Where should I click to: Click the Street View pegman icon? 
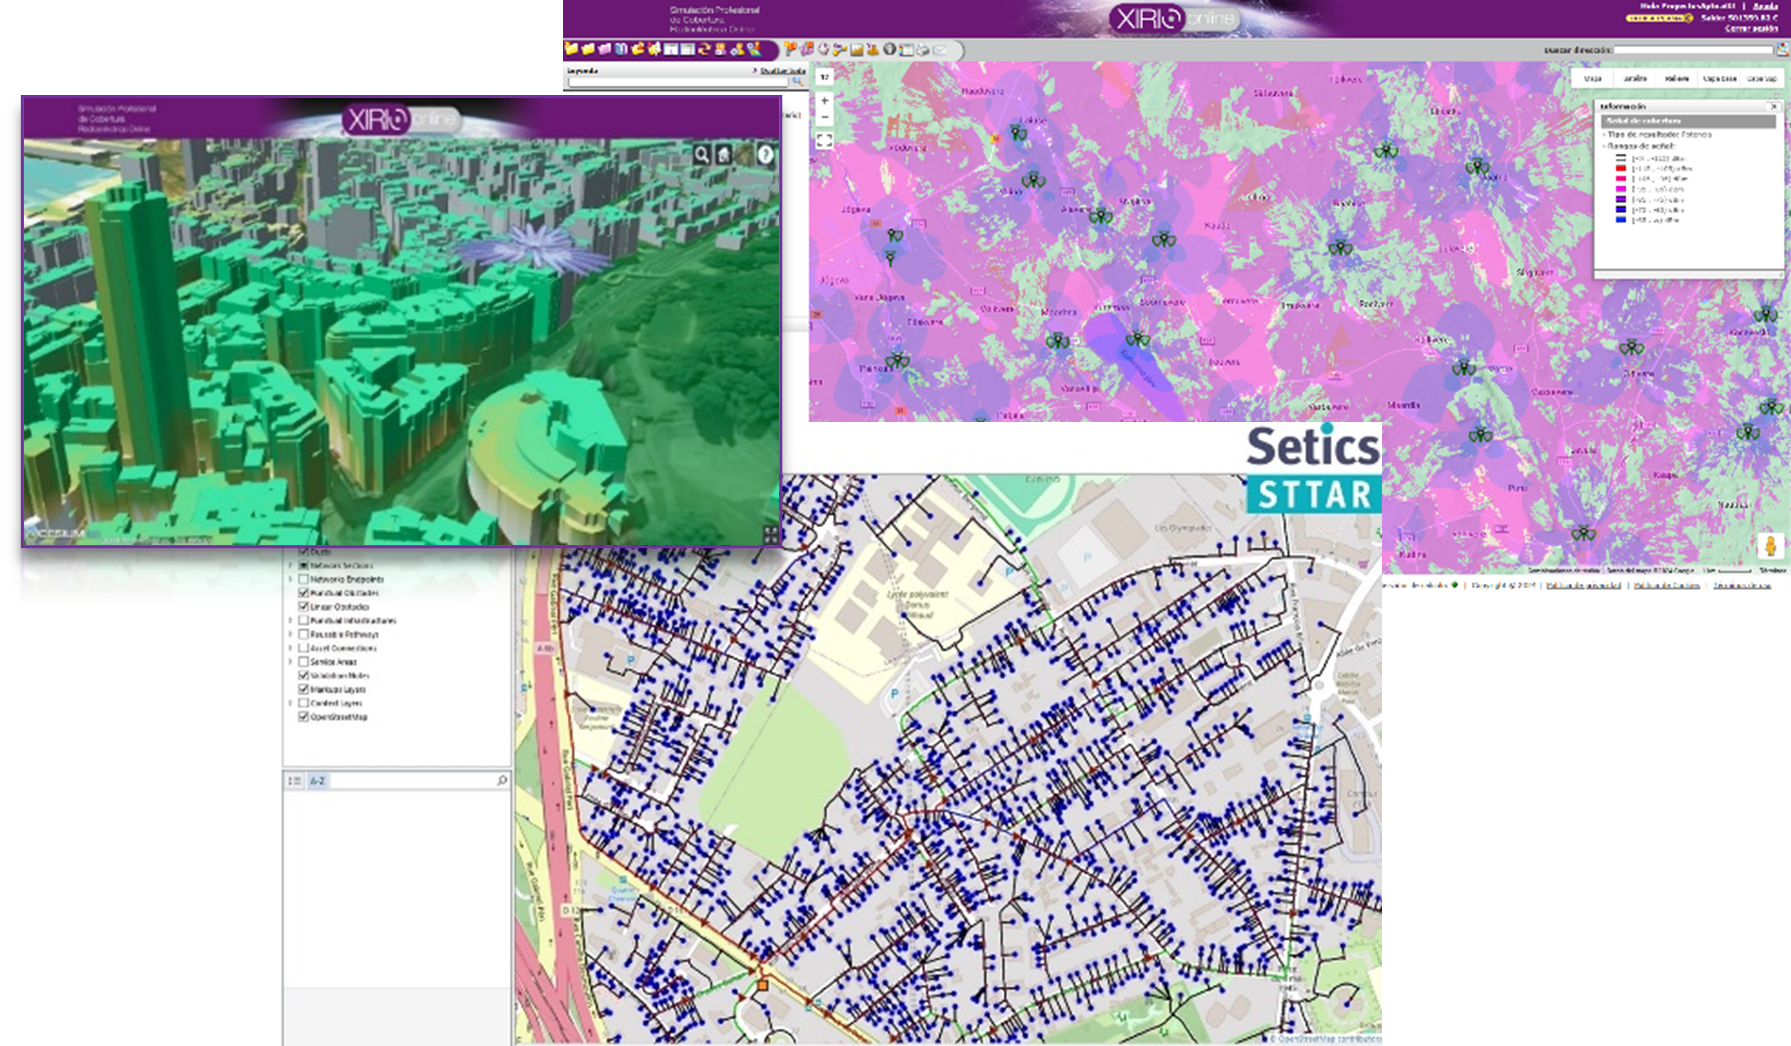[x=1770, y=546]
